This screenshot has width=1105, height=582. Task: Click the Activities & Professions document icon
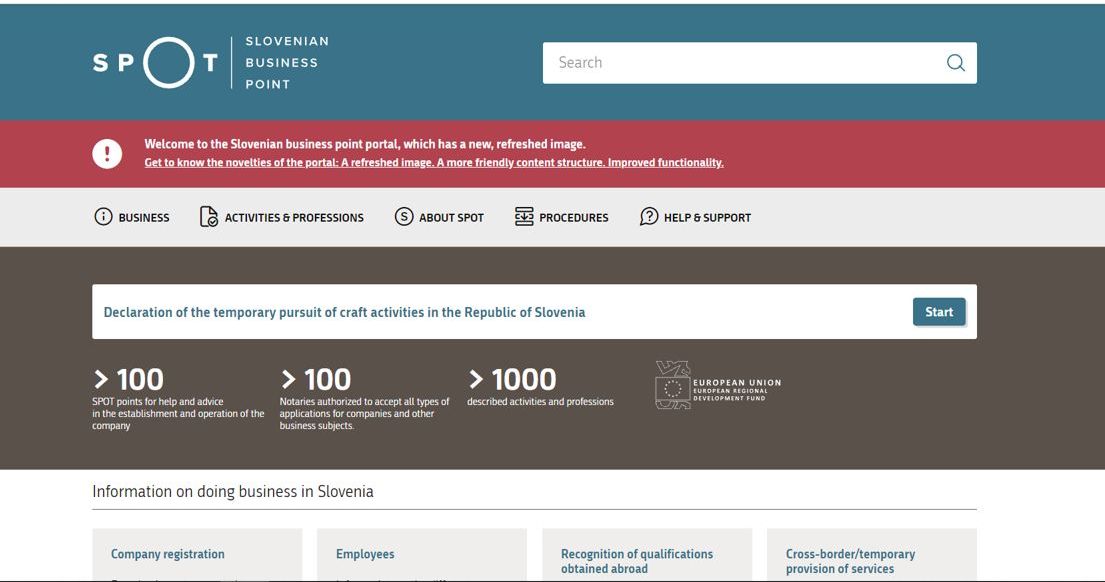[x=209, y=217]
